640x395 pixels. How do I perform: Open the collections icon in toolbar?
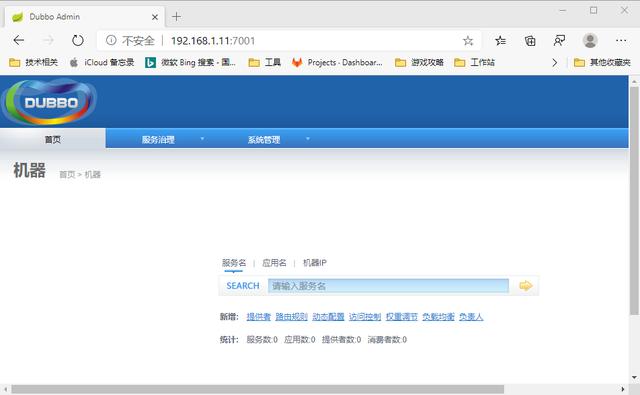coord(530,40)
